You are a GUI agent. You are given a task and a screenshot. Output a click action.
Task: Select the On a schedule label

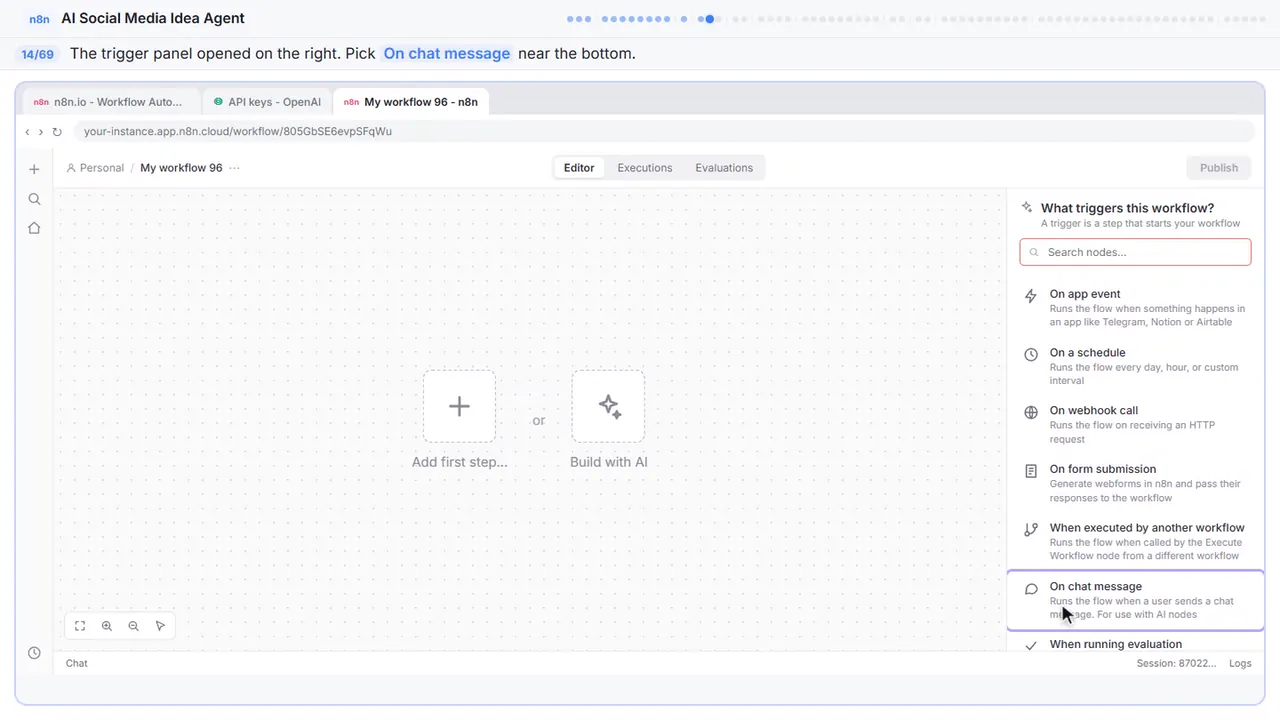[x=1087, y=352]
